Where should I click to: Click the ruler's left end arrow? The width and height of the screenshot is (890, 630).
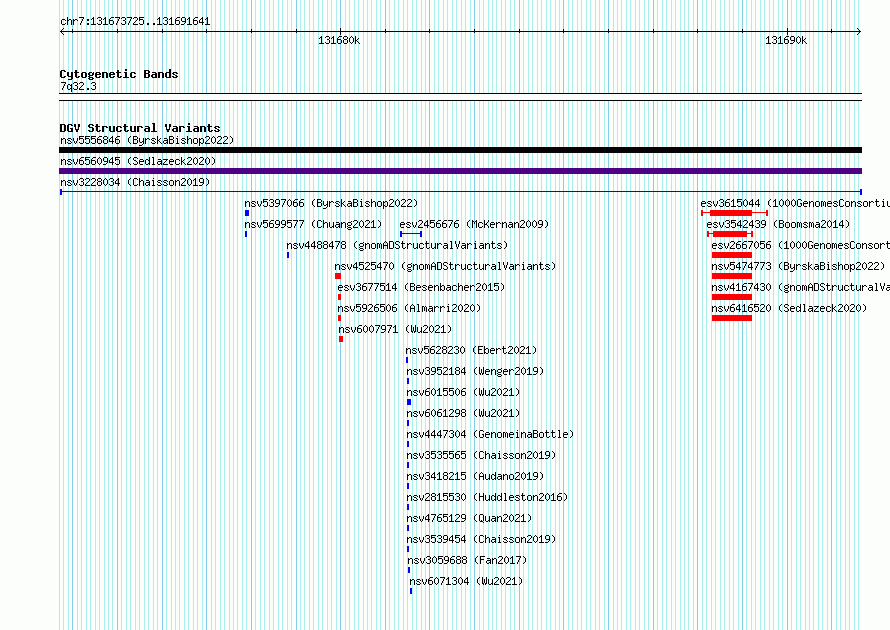point(62,31)
